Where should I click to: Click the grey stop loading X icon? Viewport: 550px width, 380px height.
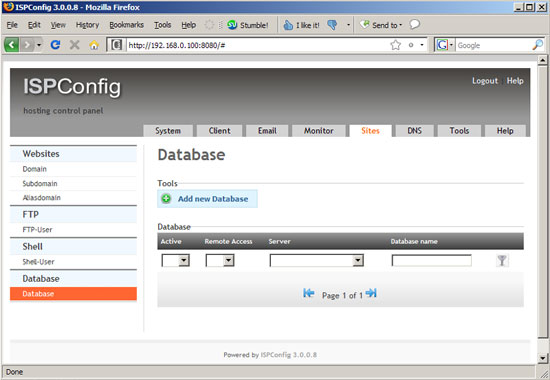click(x=74, y=45)
